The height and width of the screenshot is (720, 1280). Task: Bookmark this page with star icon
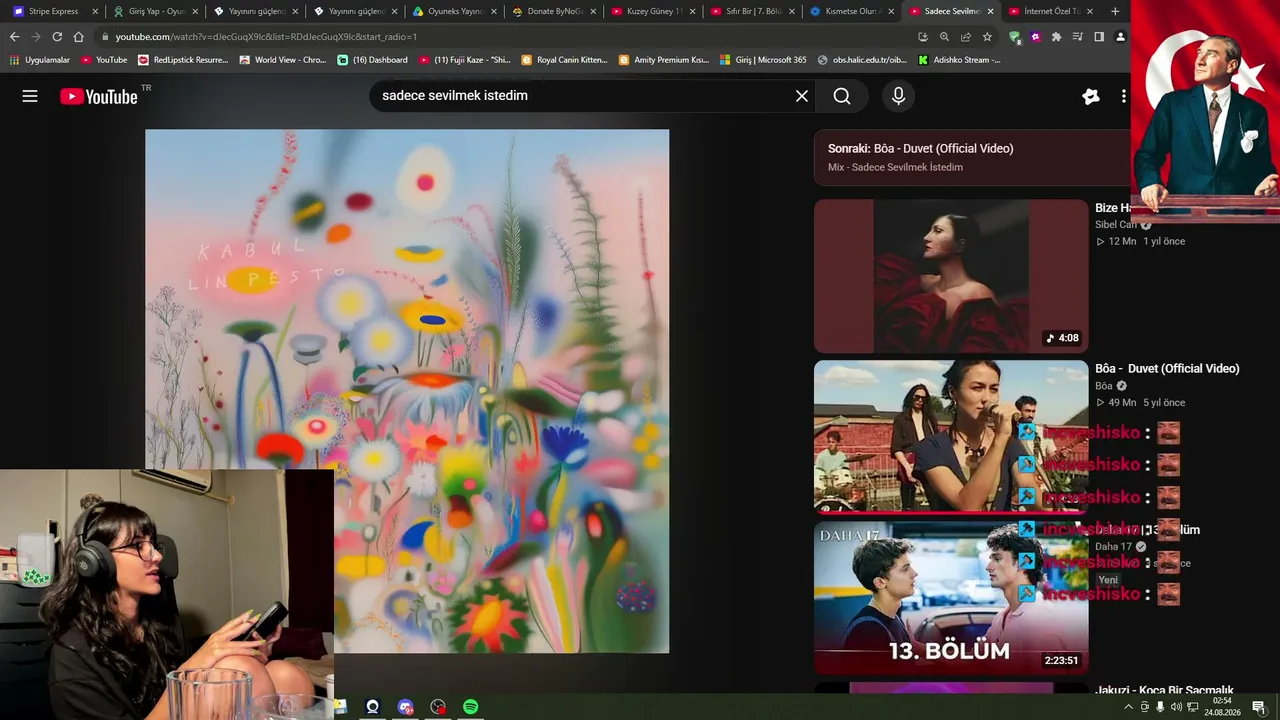(987, 37)
